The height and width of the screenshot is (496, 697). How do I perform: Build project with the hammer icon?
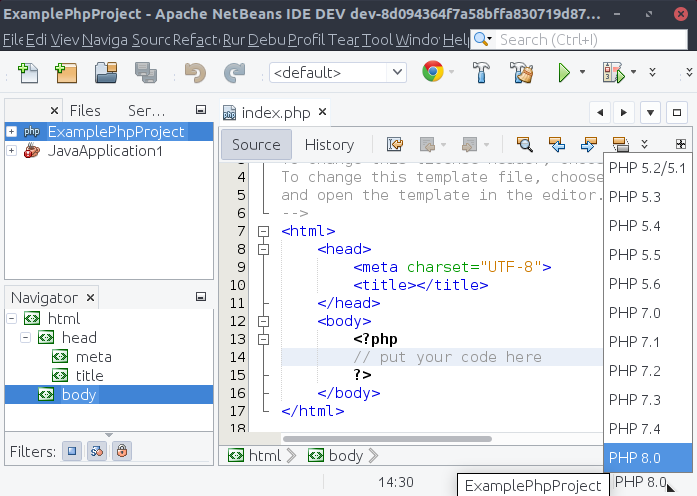click(x=481, y=72)
